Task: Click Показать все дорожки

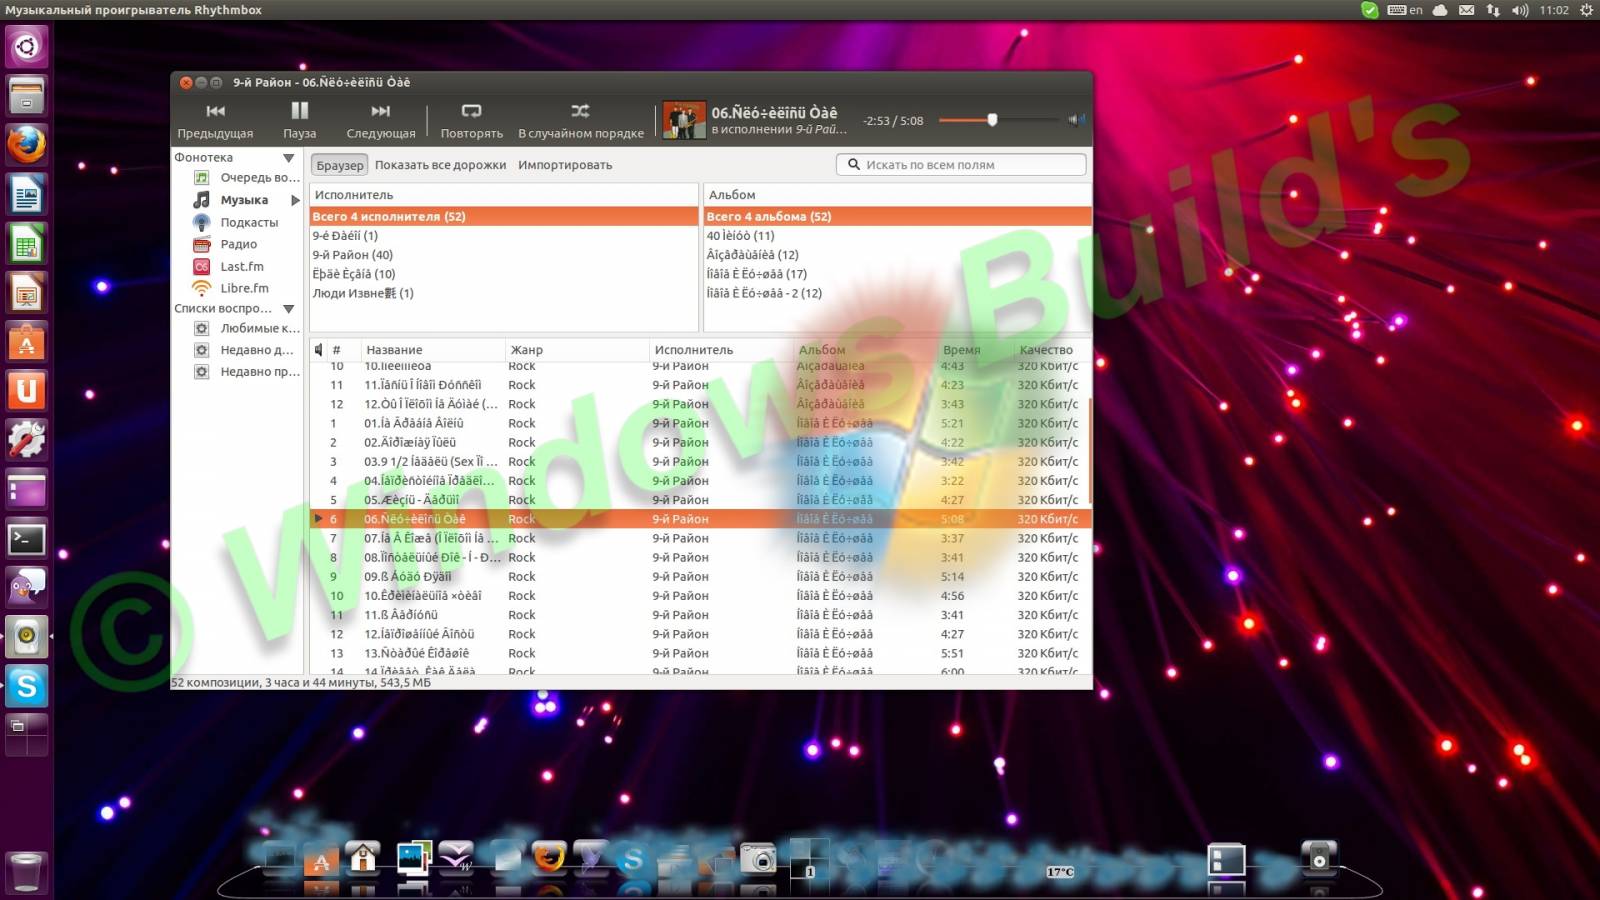Action: pyautogui.click(x=440, y=165)
